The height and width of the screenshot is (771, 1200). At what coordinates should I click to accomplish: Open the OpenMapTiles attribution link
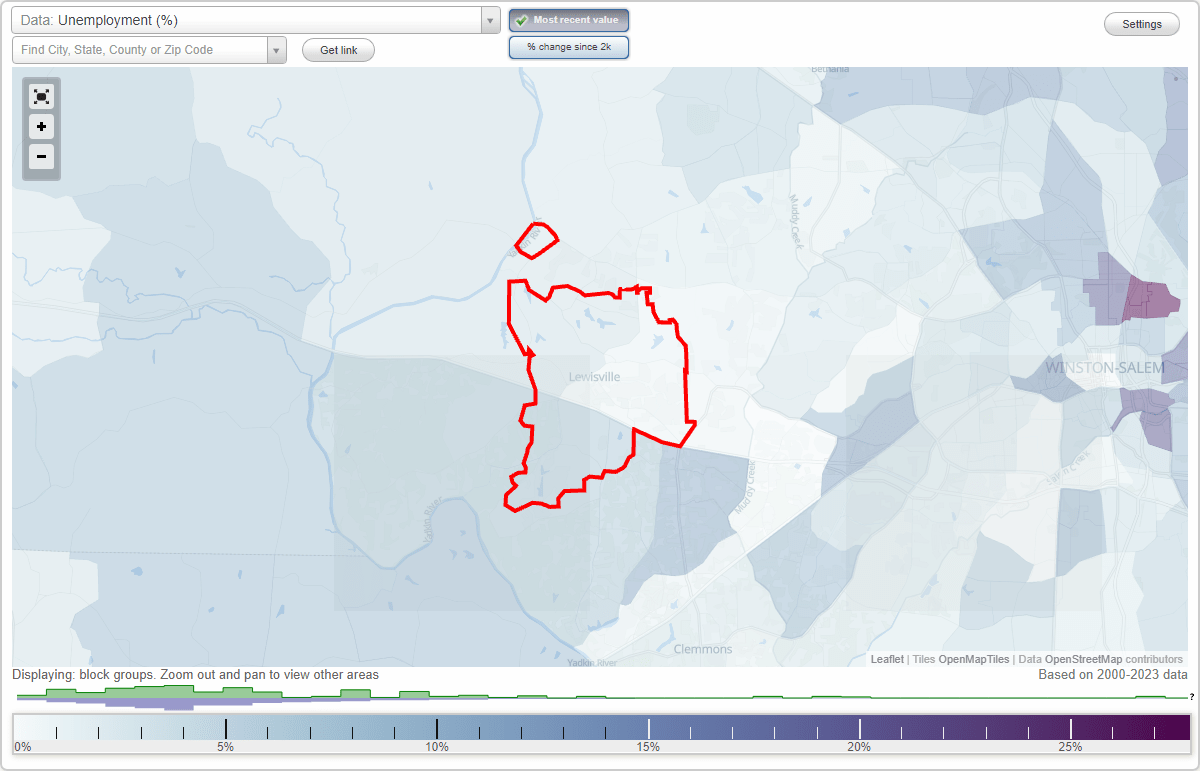[974, 659]
